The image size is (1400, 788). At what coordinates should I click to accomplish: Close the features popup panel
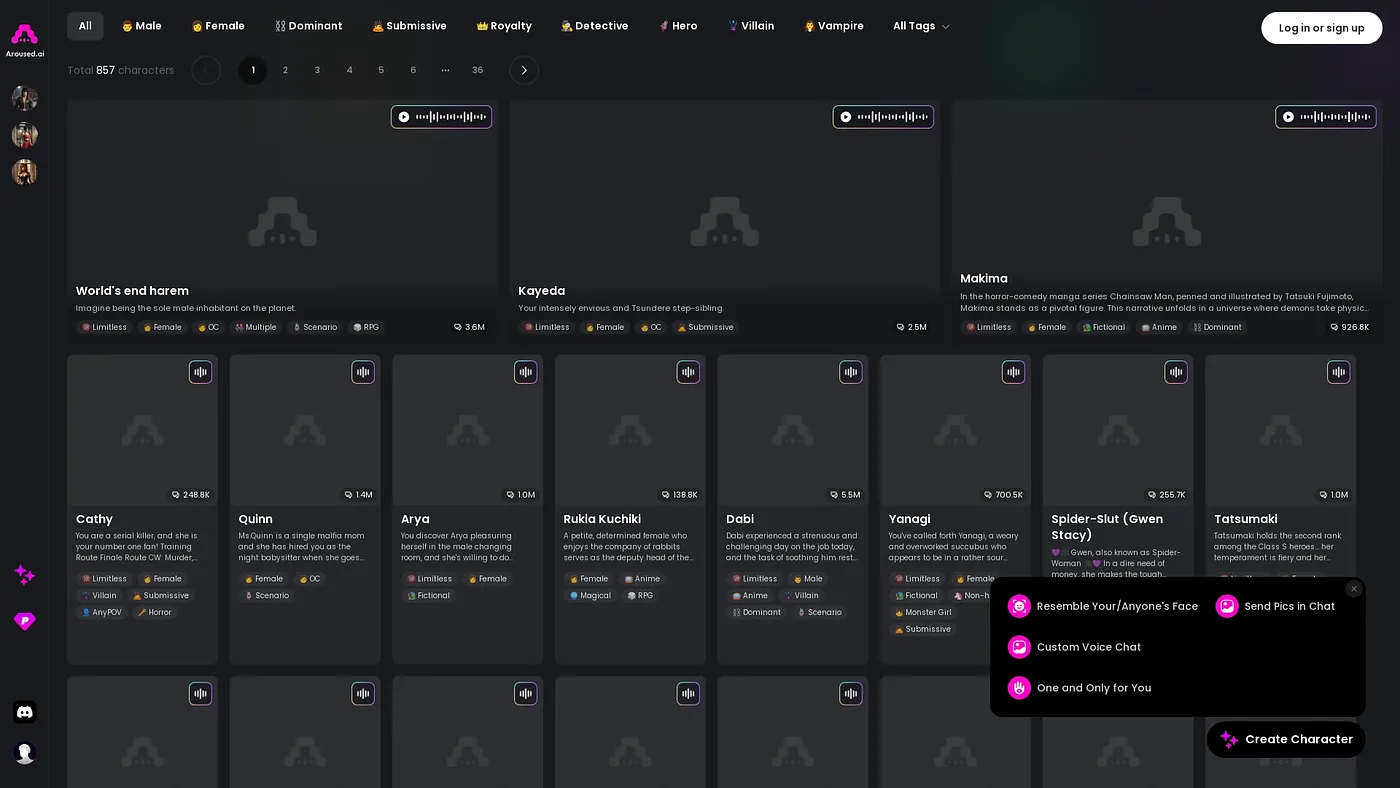tap(1354, 589)
